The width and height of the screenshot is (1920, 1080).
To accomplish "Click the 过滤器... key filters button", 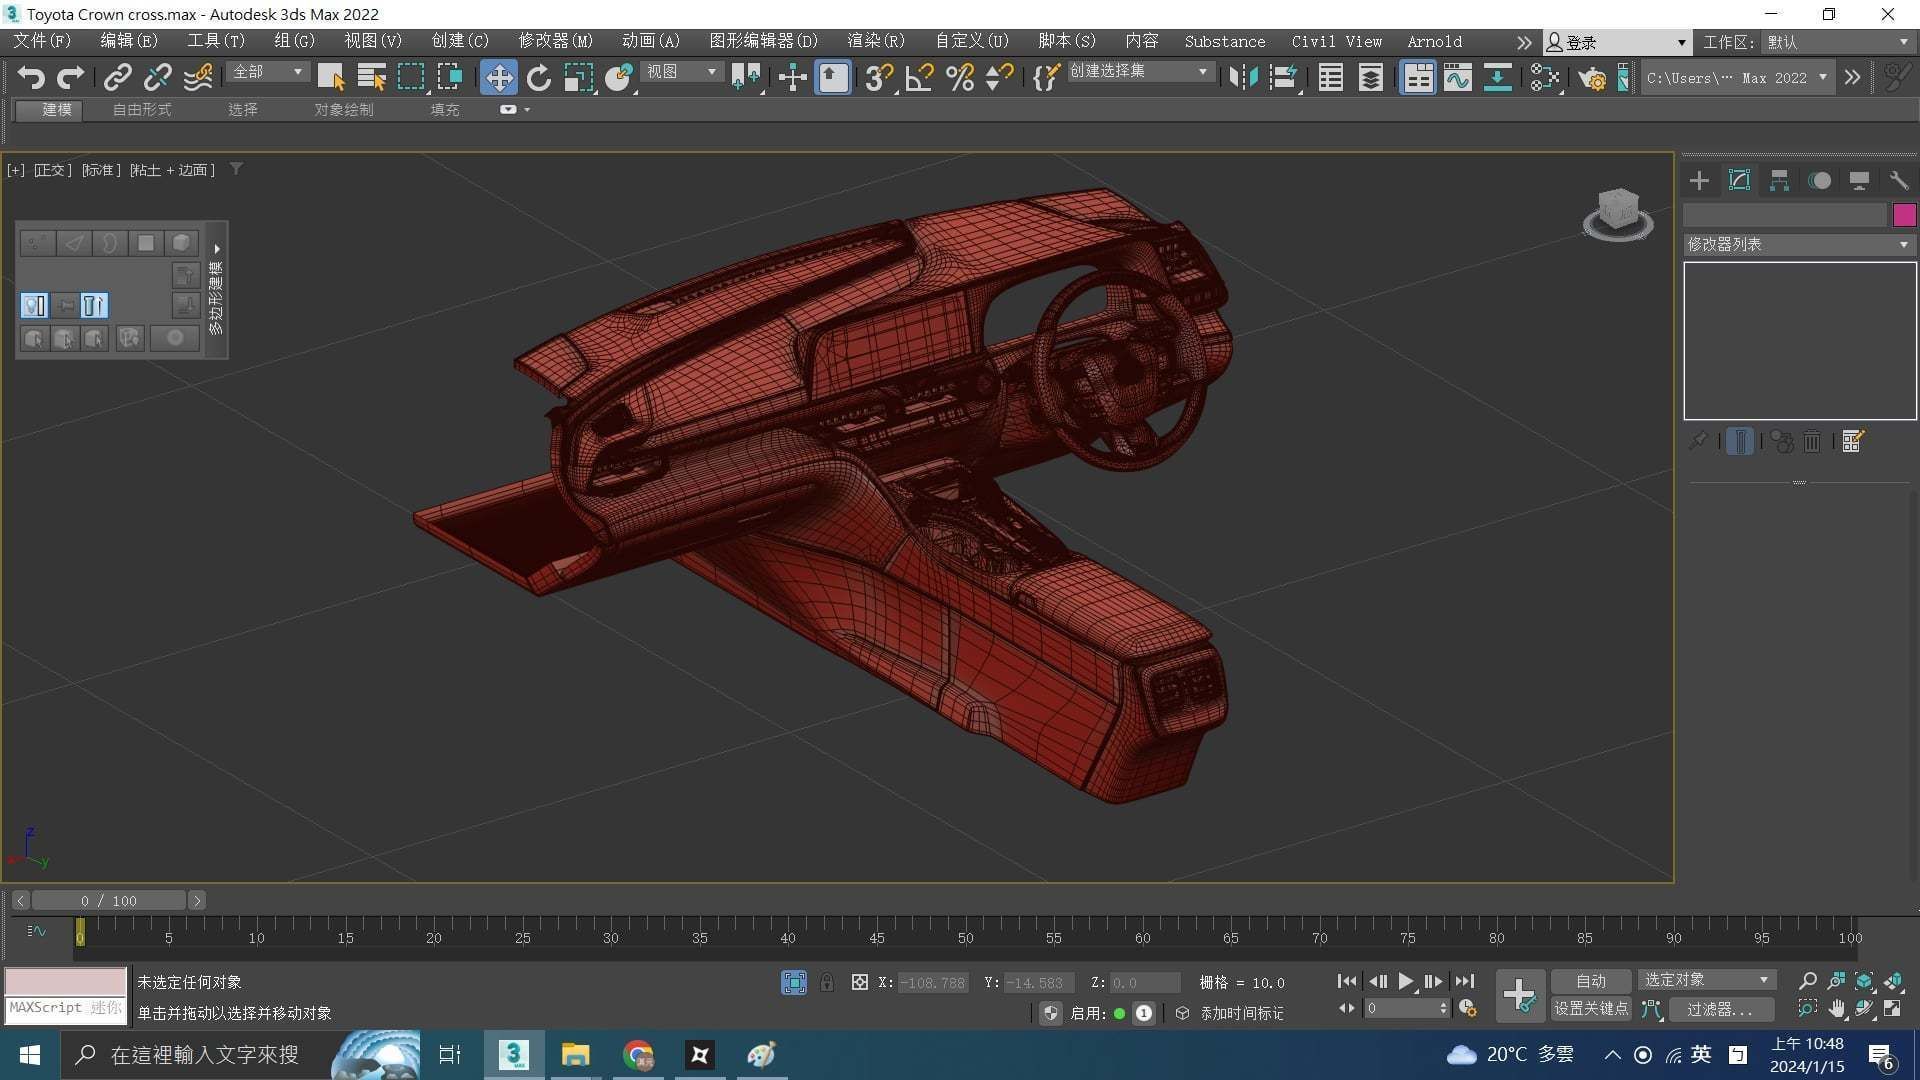I will click(1719, 1009).
